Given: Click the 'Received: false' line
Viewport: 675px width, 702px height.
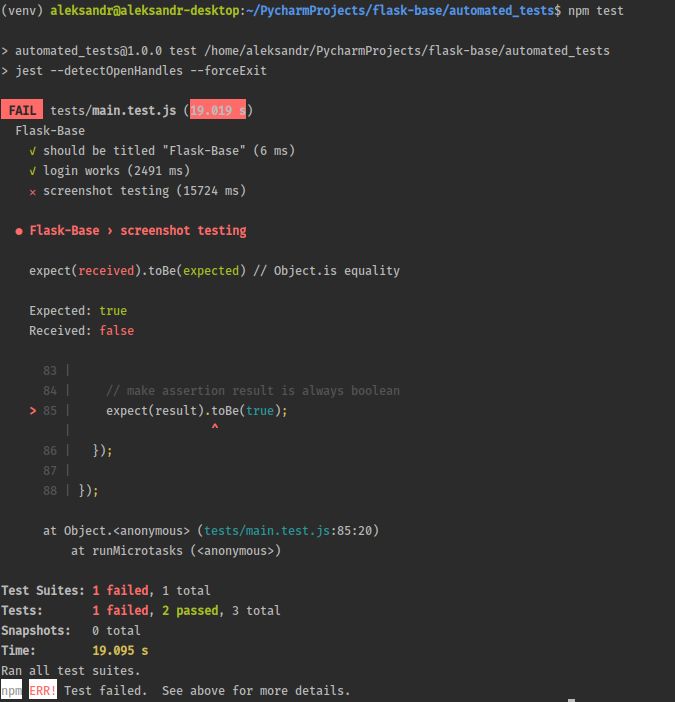Looking at the screenshot, I should (x=81, y=331).
